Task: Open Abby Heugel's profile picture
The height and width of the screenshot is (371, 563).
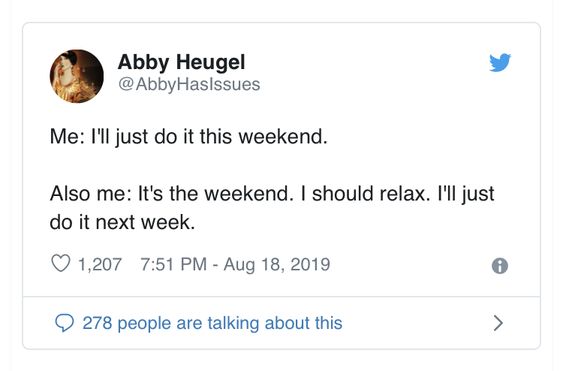Action: tap(76, 76)
